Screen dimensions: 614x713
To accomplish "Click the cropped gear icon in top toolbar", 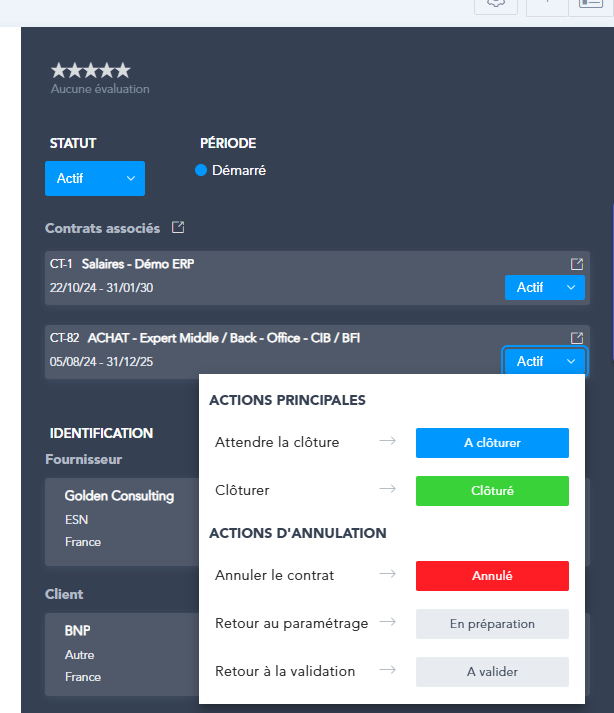I will click(x=496, y=5).
